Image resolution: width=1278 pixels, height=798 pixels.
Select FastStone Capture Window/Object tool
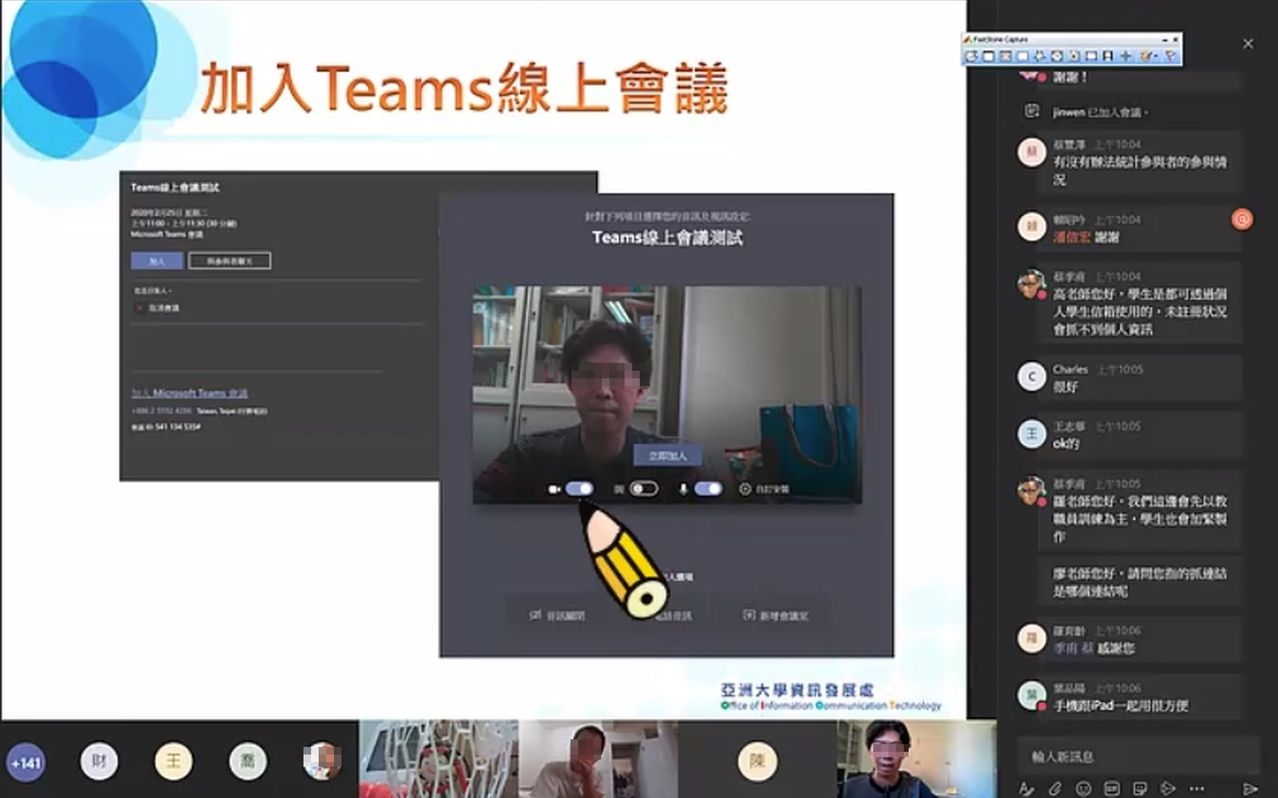(1006, 56)
